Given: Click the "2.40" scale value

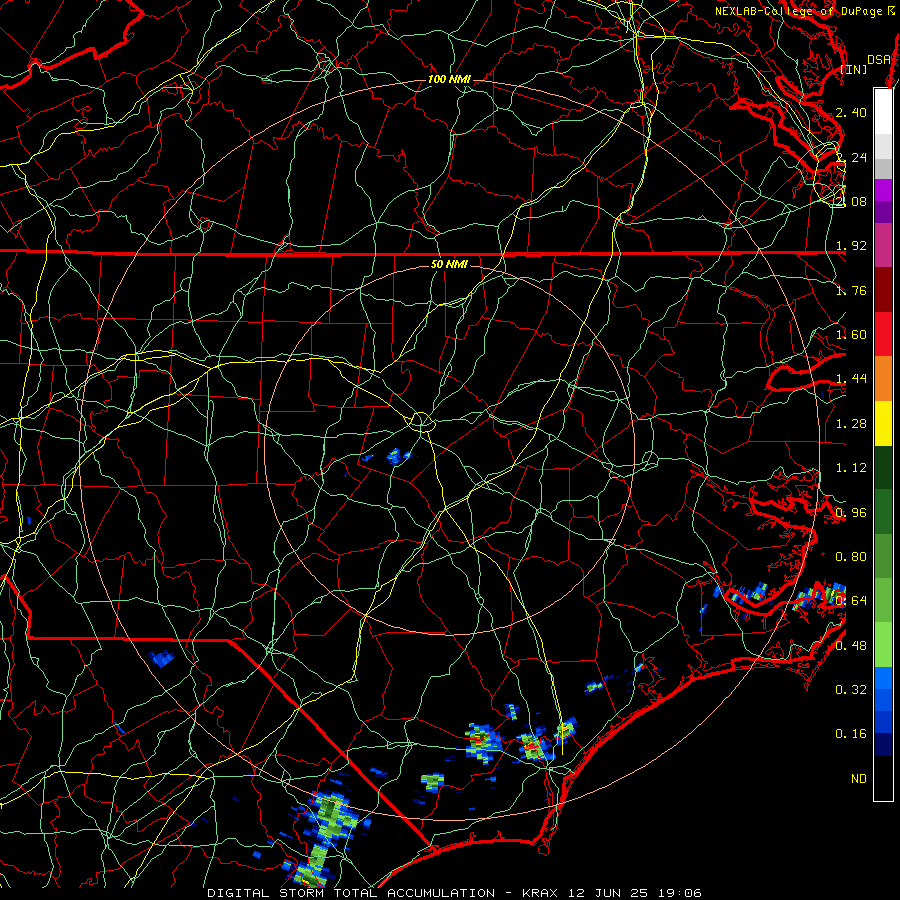Looking at the screenshot, I should click(851, 112).
